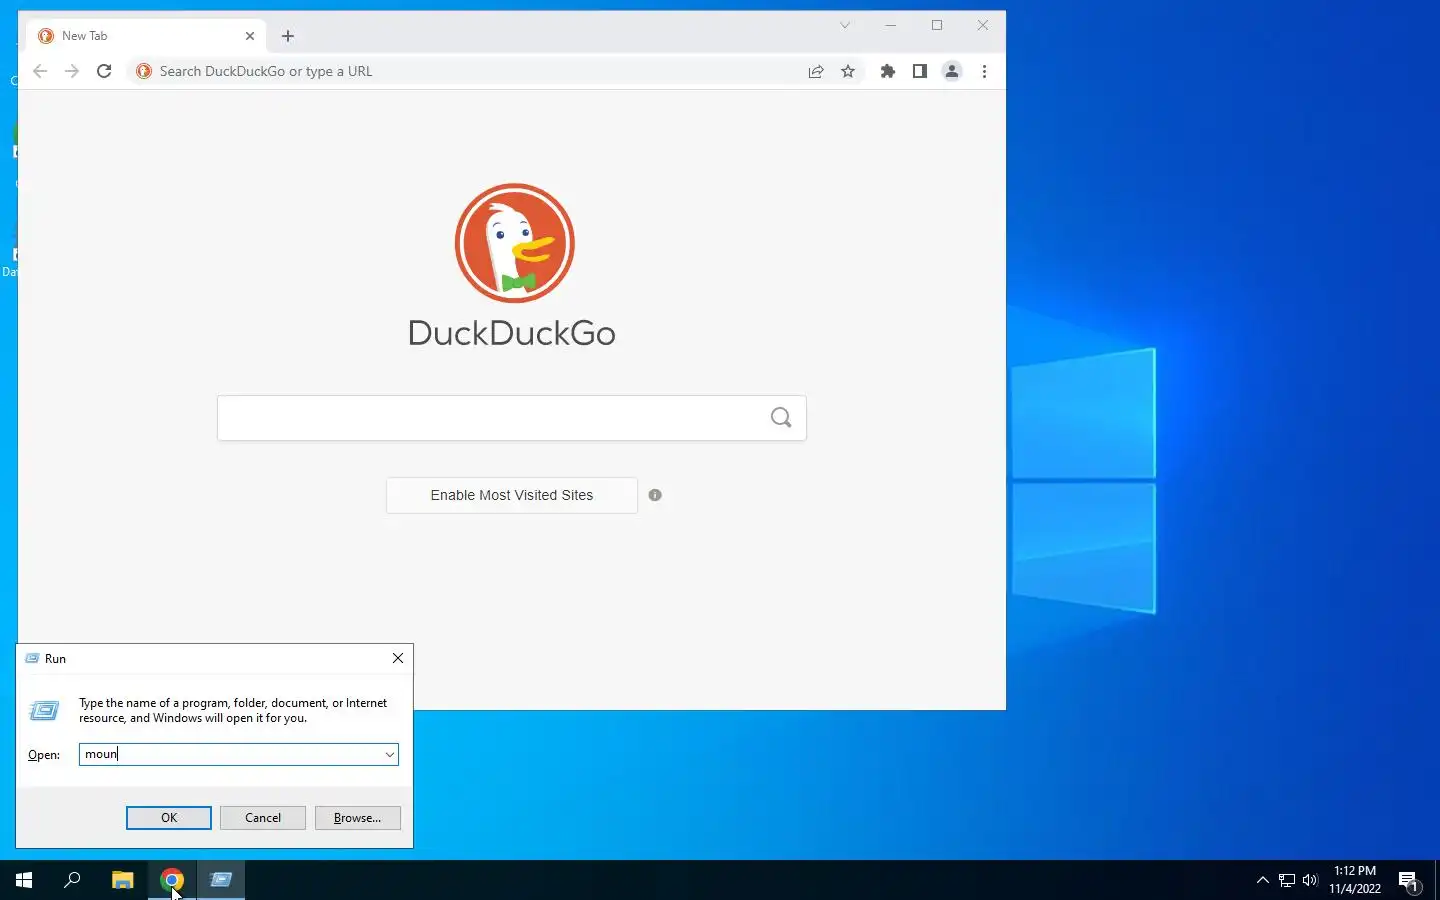Open the Extensions puzzle icon

pos(888,71)
